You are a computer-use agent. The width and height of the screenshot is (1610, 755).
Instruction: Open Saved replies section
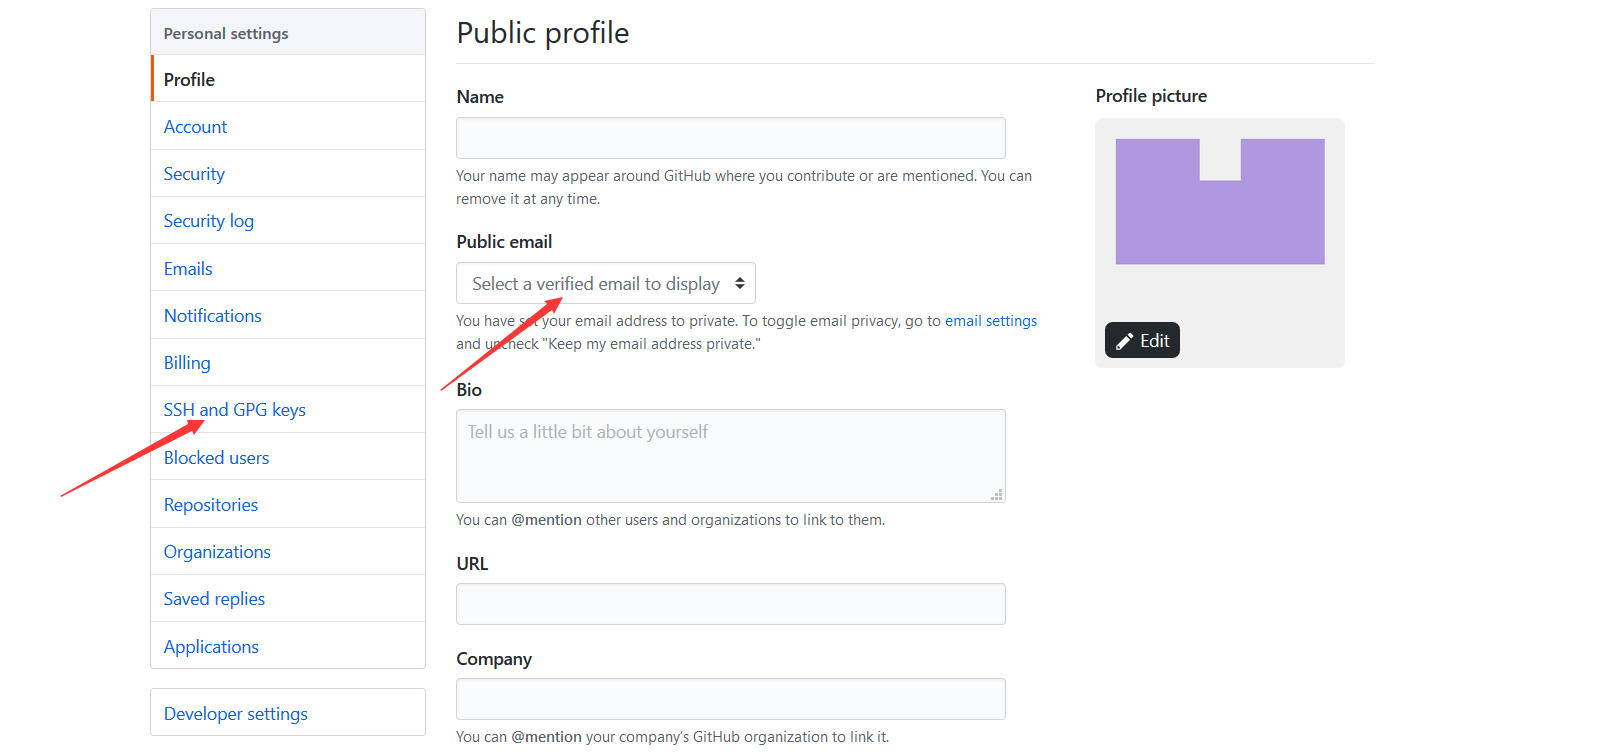[x=215, y=599]
